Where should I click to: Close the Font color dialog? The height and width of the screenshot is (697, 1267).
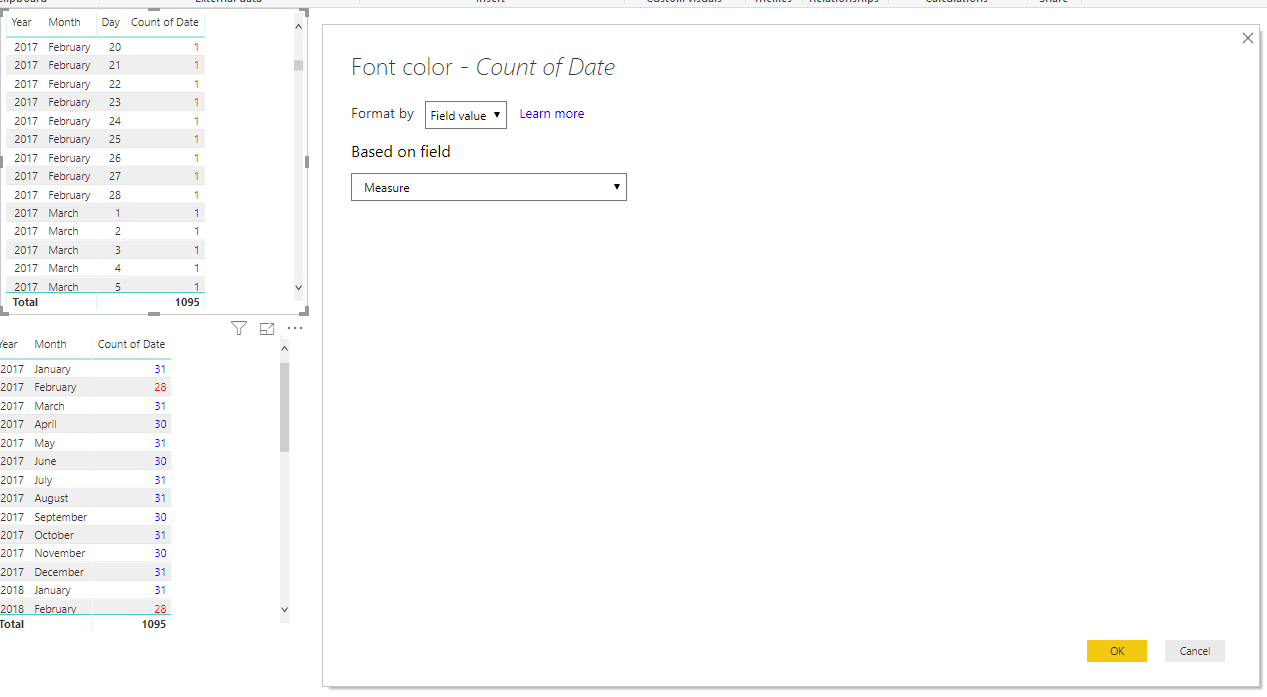[1247, 38]
